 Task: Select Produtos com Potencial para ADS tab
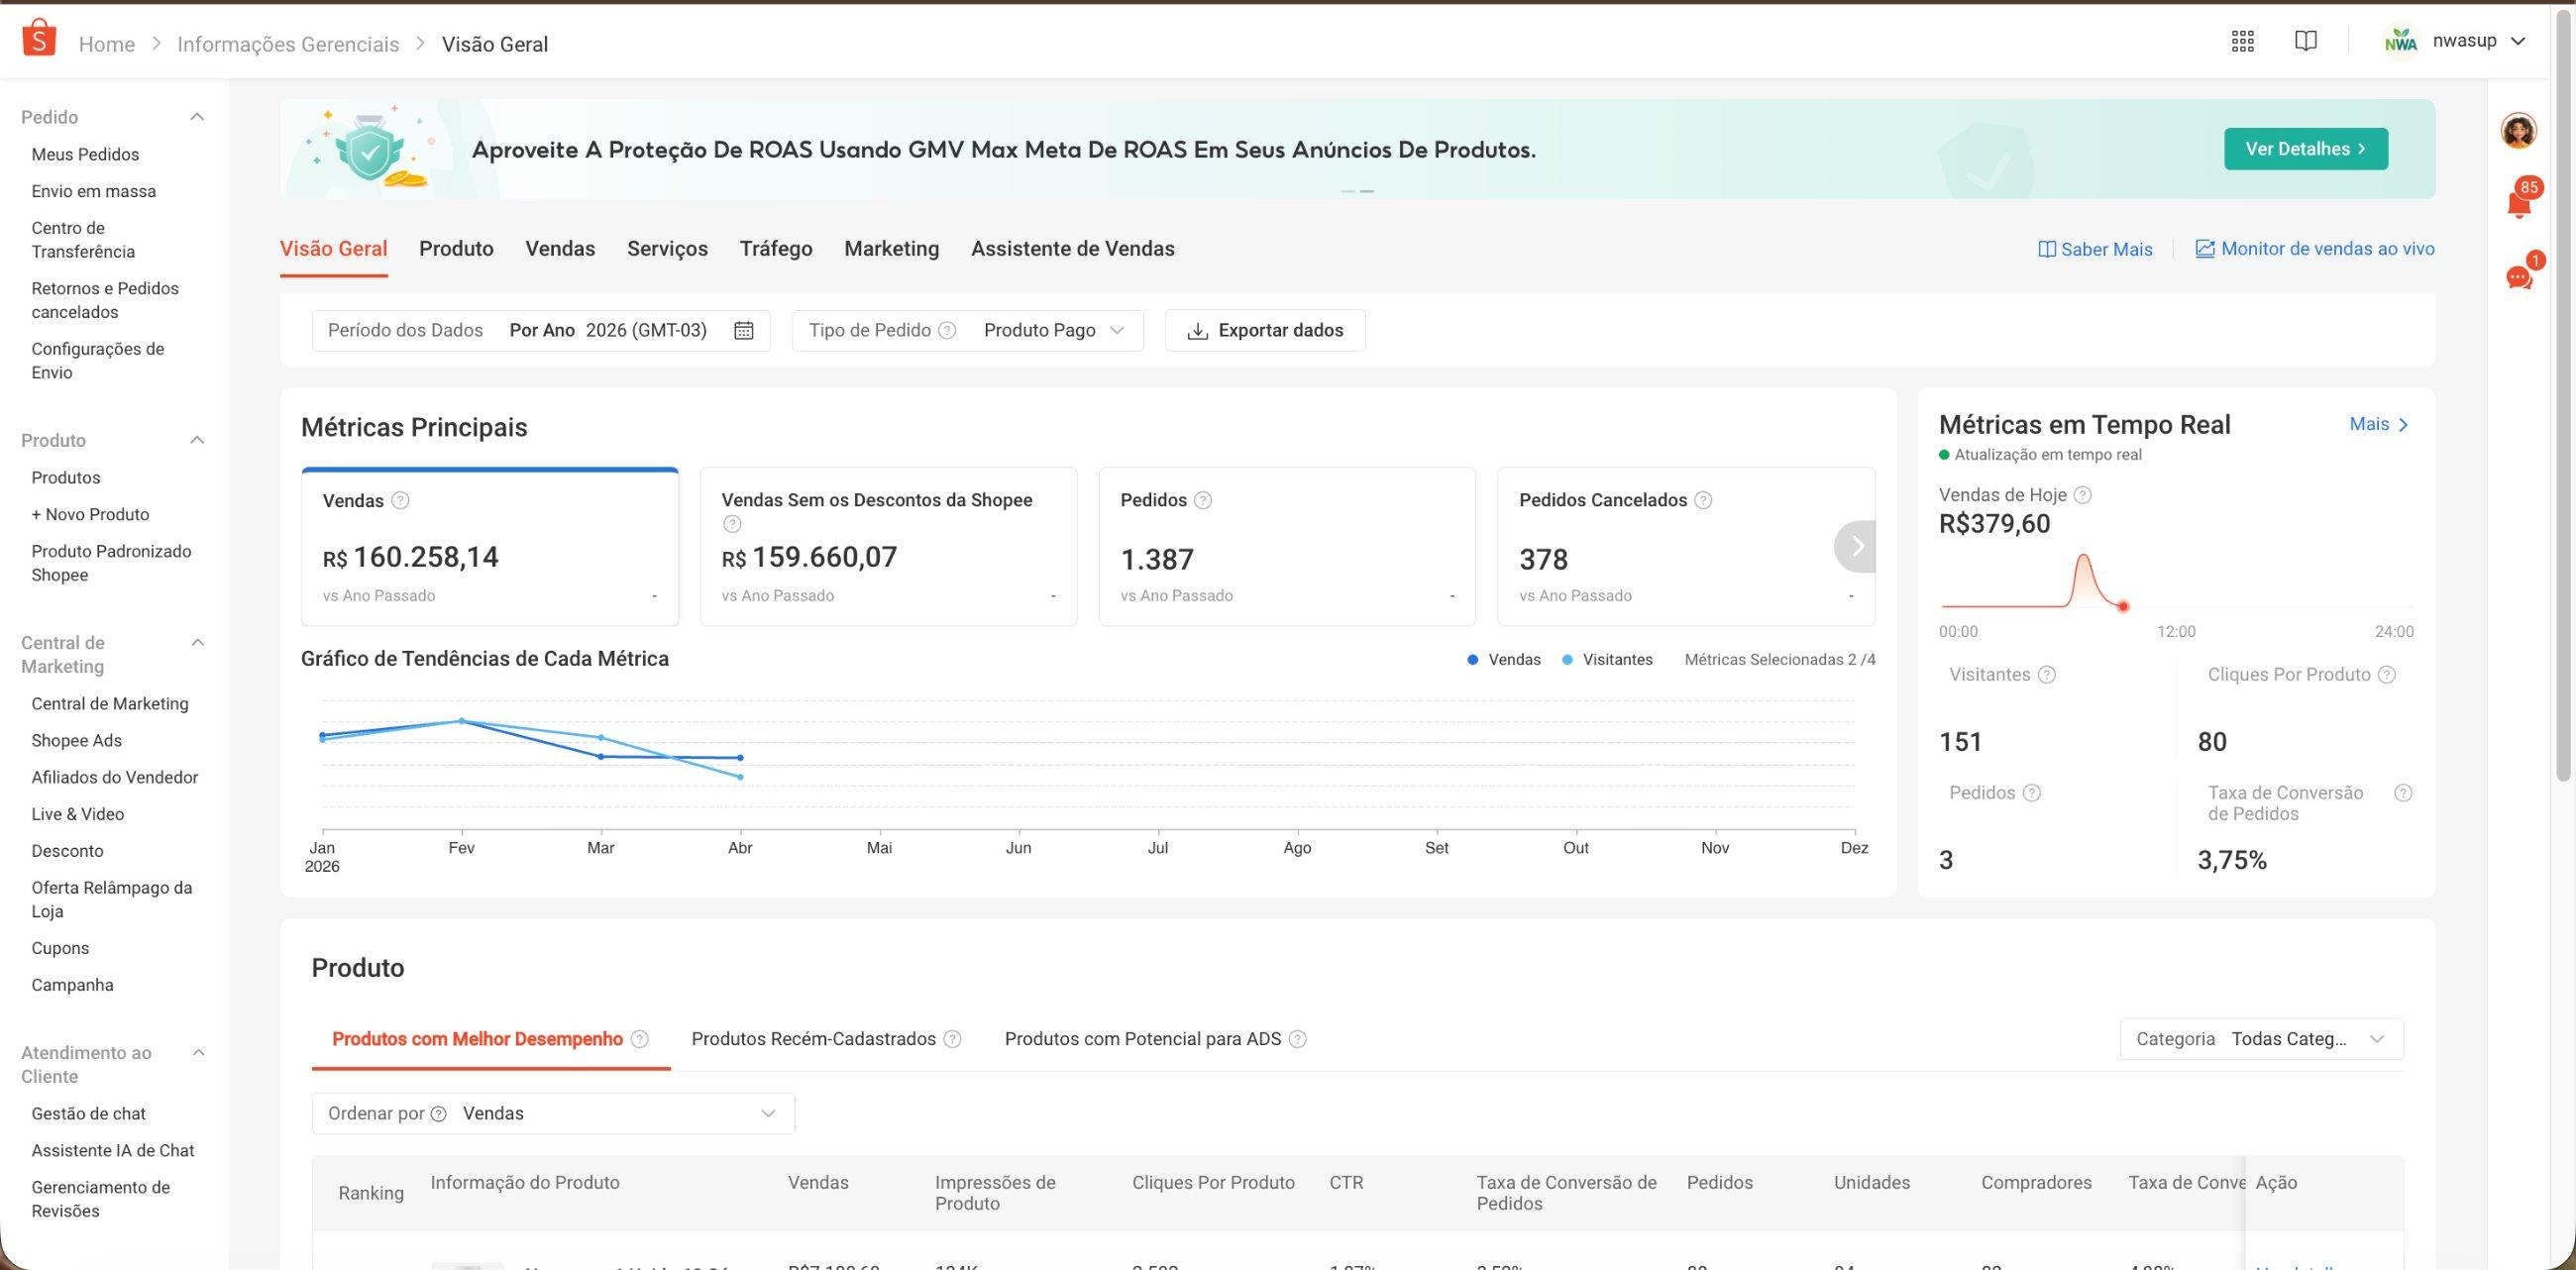1143,1039
